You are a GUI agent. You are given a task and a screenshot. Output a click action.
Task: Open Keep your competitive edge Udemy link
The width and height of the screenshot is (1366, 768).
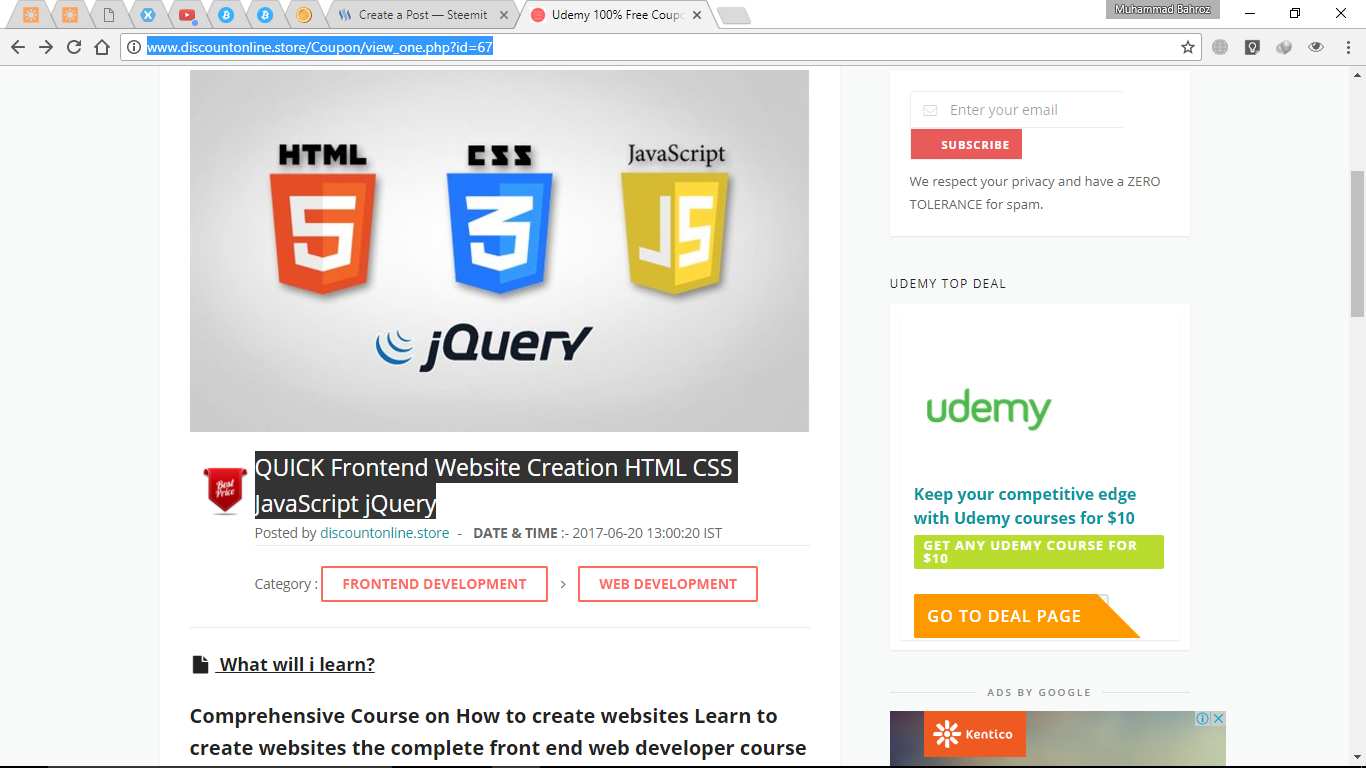[1025, 506]
